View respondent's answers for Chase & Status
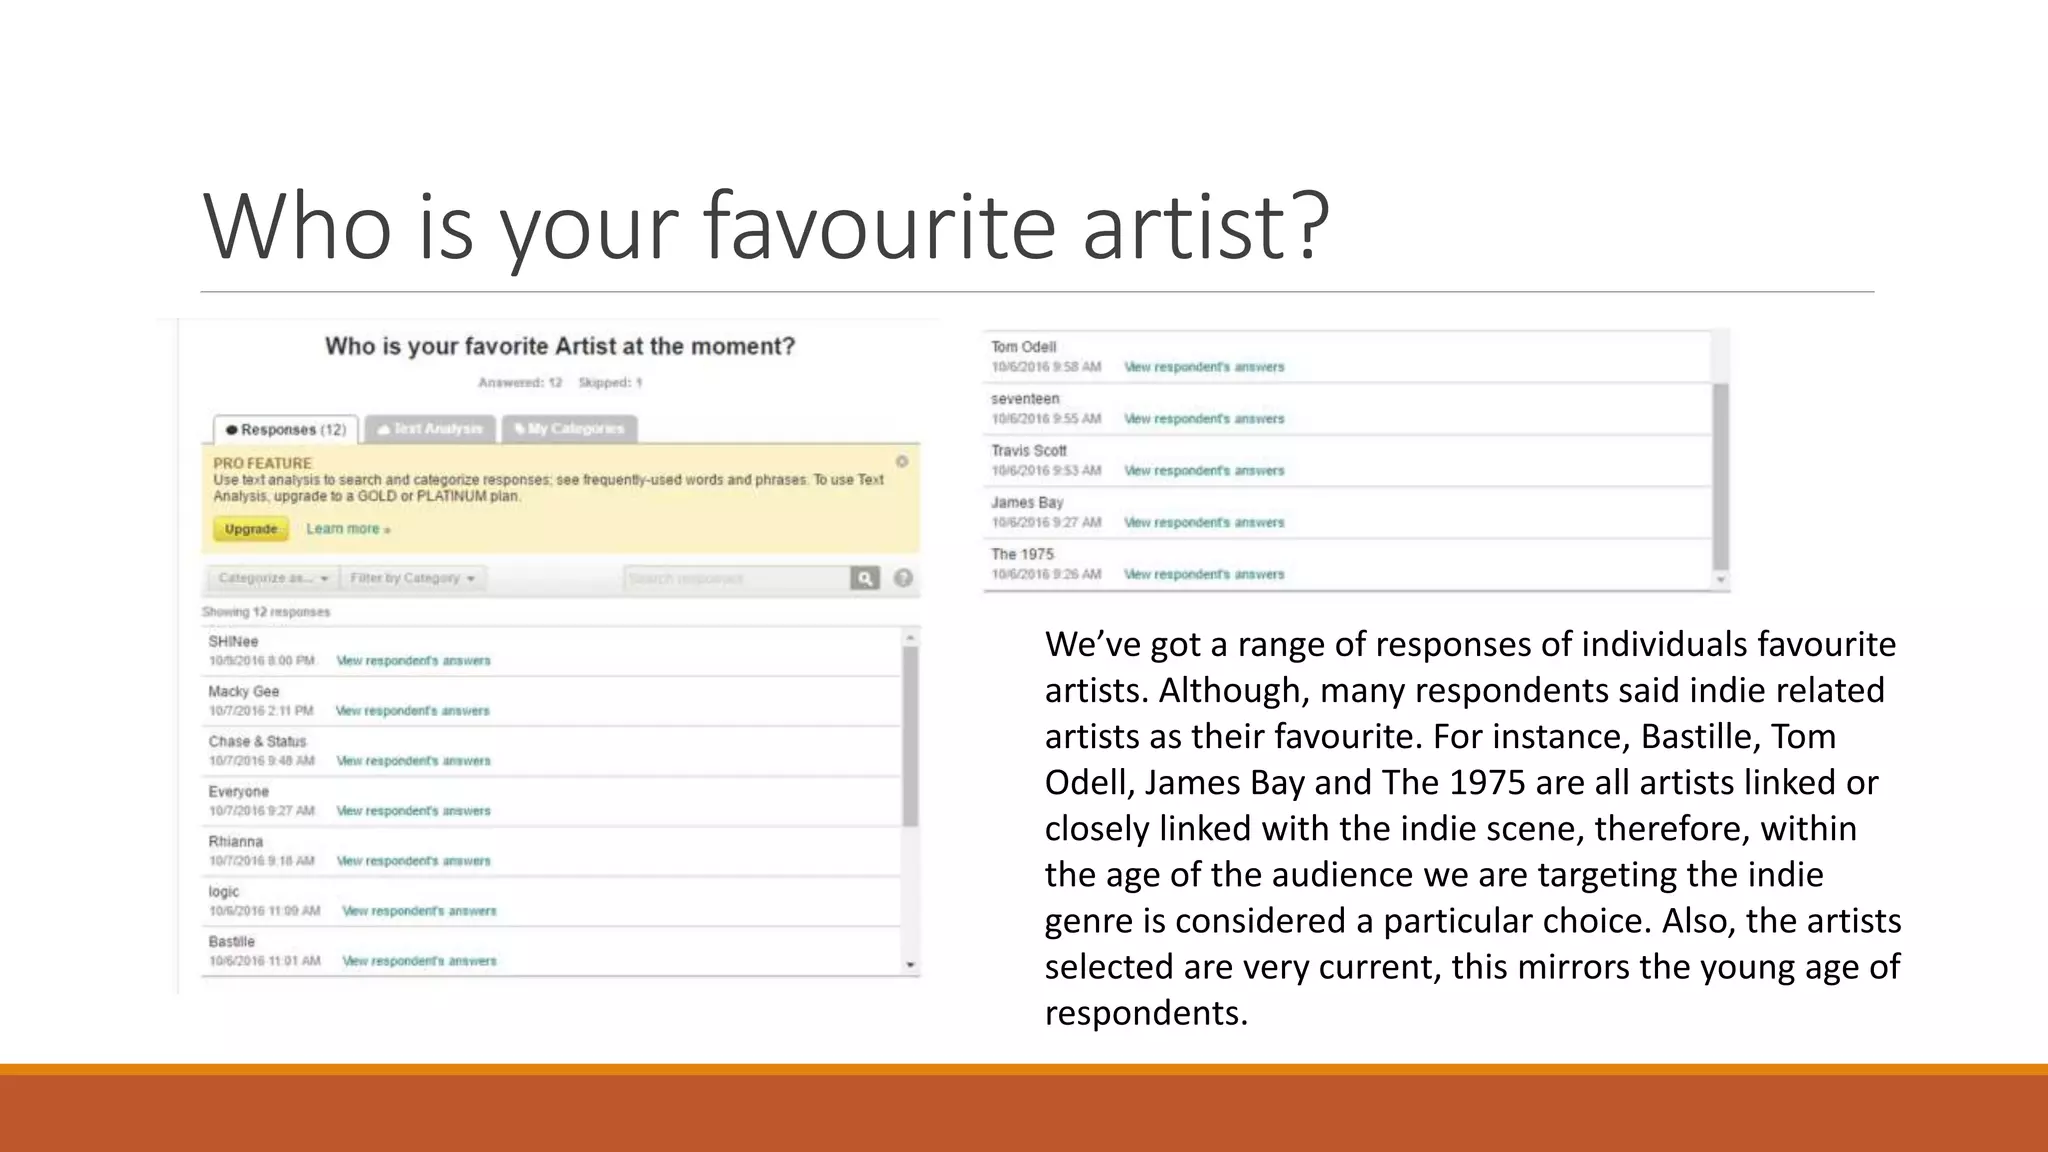The image size is (2048, 1152). point(413,761)
